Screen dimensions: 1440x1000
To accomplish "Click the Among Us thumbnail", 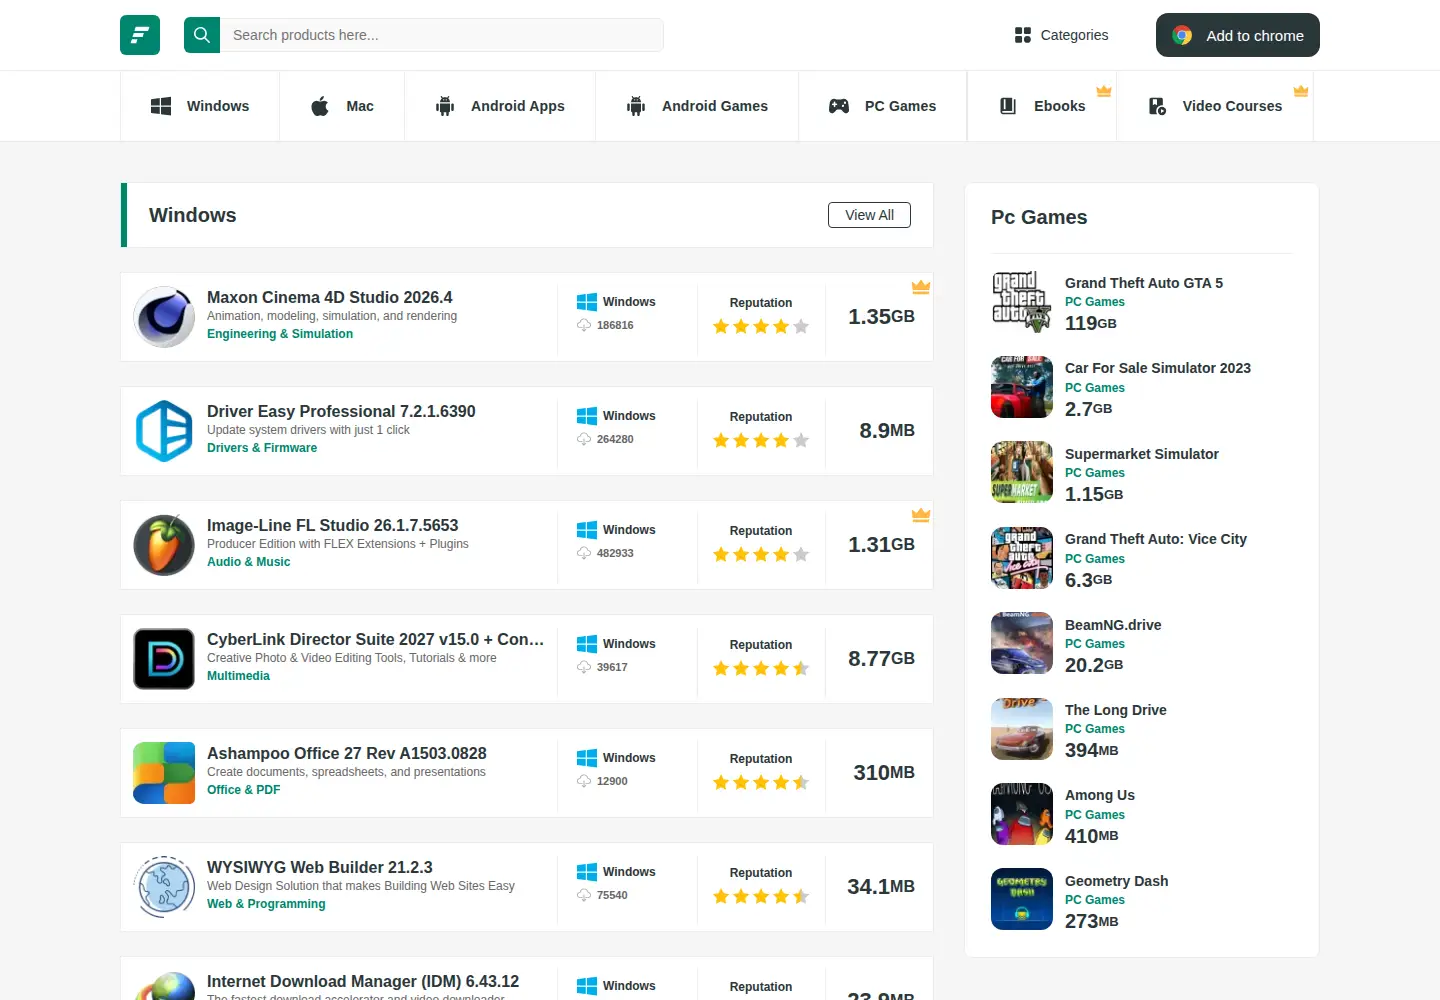I will tap(1022, 814).
